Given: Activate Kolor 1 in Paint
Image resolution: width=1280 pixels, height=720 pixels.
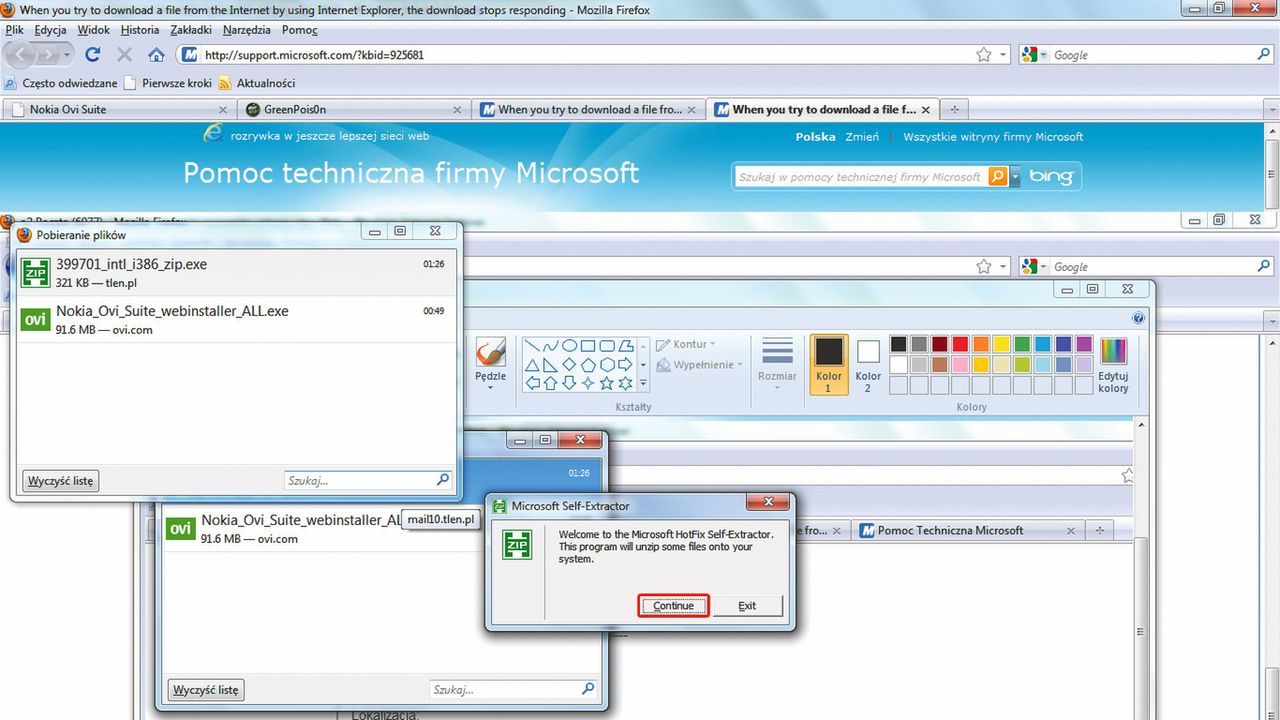Looking at the screenshot, I should coord(829,364).
